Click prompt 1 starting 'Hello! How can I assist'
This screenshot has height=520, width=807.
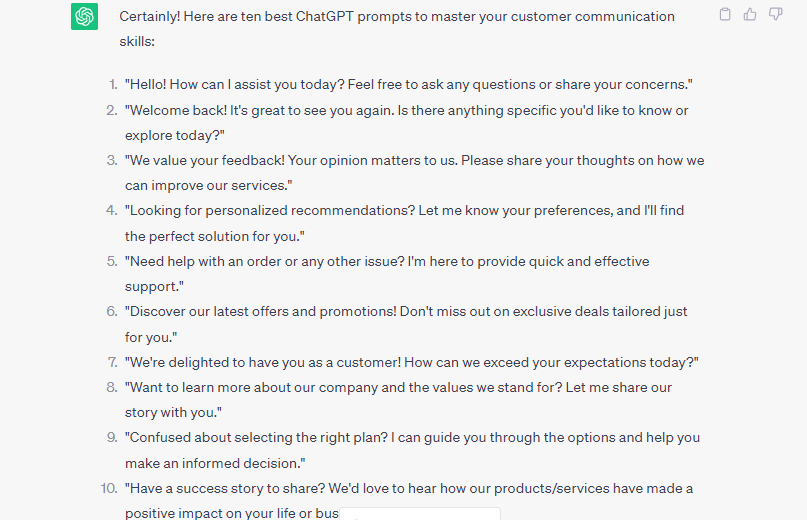click(x=409, y=84)
